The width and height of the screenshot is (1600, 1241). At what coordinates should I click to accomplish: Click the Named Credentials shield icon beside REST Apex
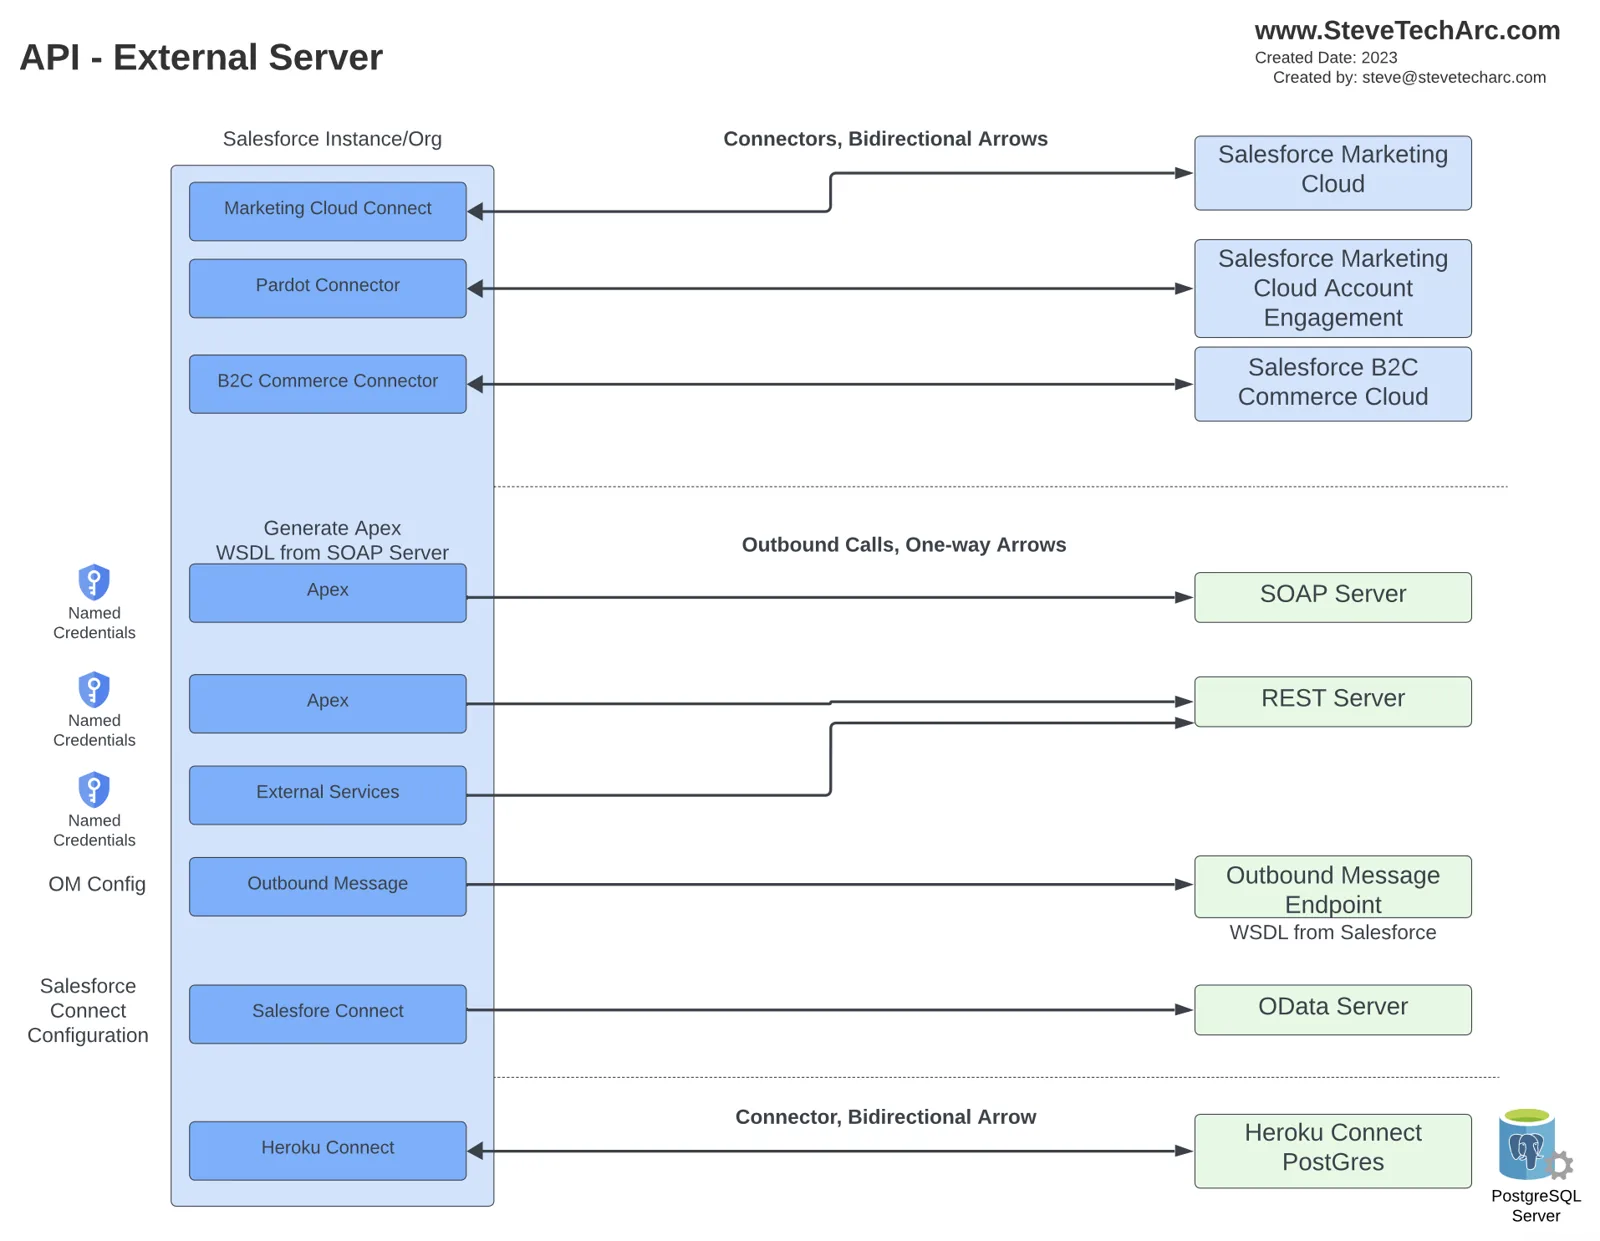click(94, 689)
